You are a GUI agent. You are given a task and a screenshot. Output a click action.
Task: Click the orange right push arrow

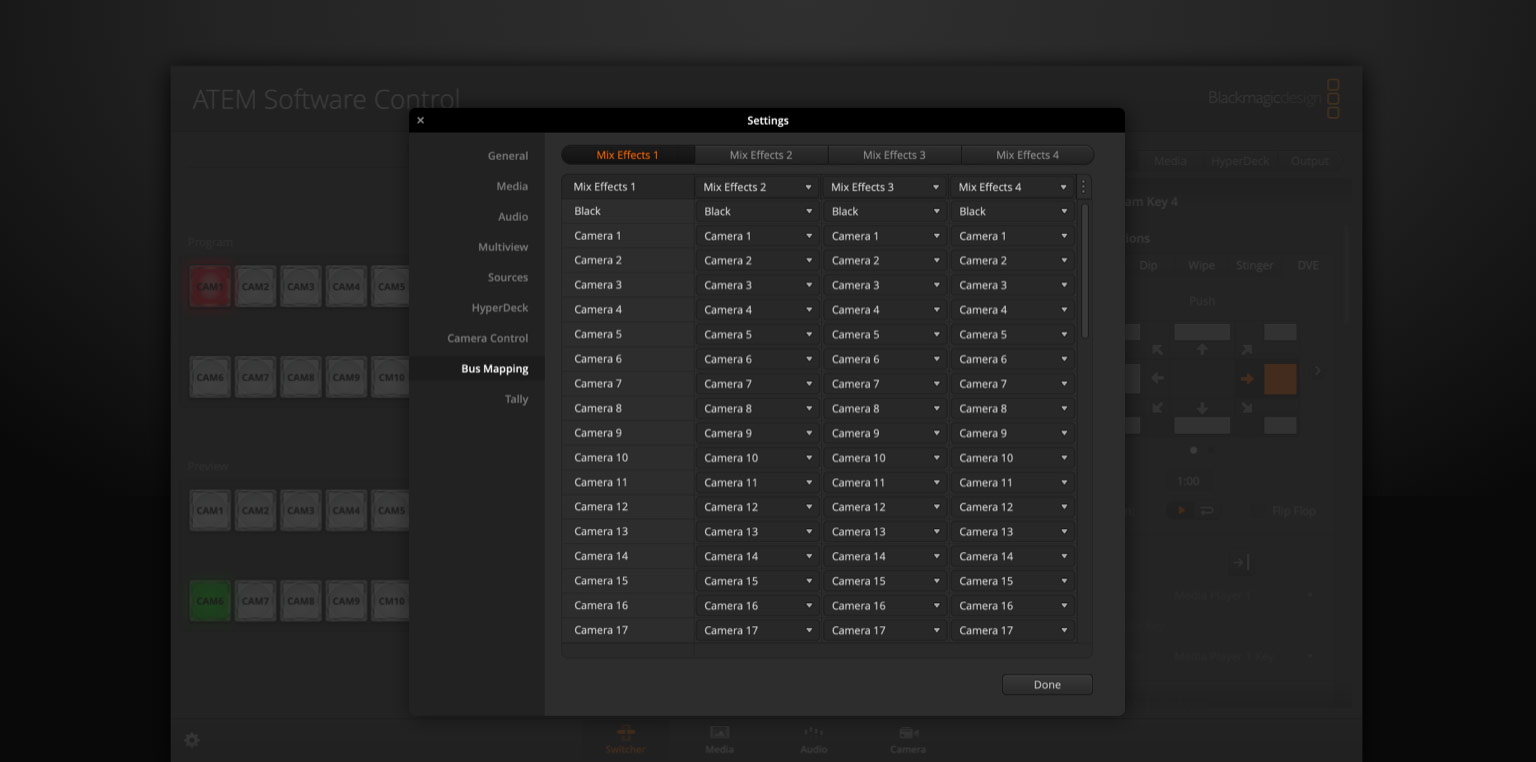tap(1247, 379)
